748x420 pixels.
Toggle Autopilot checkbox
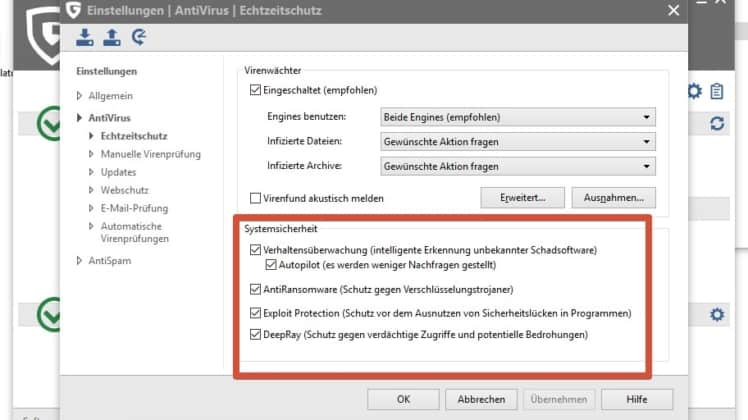click(x=271, y=264)
